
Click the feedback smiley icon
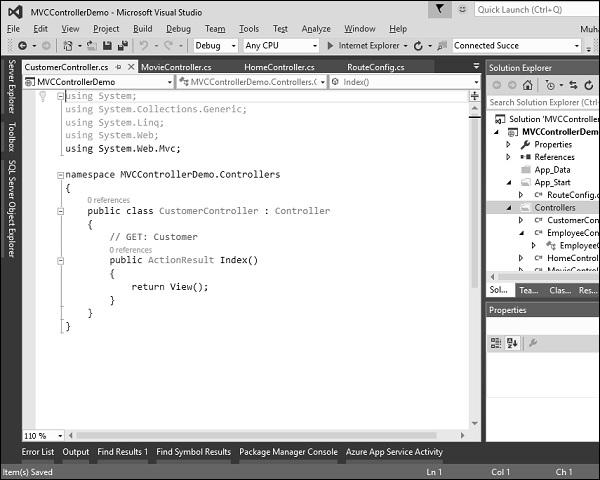tap(462, 9)
